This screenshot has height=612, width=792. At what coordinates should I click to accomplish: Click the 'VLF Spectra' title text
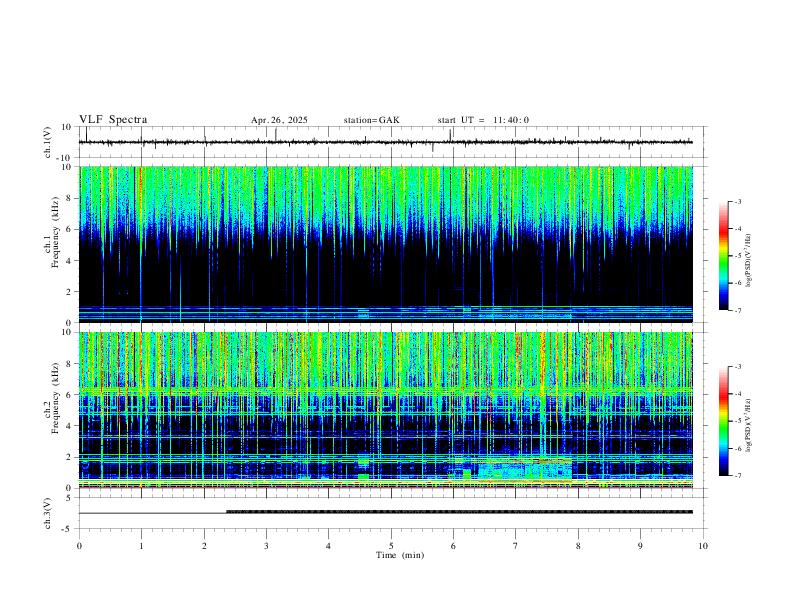tap(113, 120)
